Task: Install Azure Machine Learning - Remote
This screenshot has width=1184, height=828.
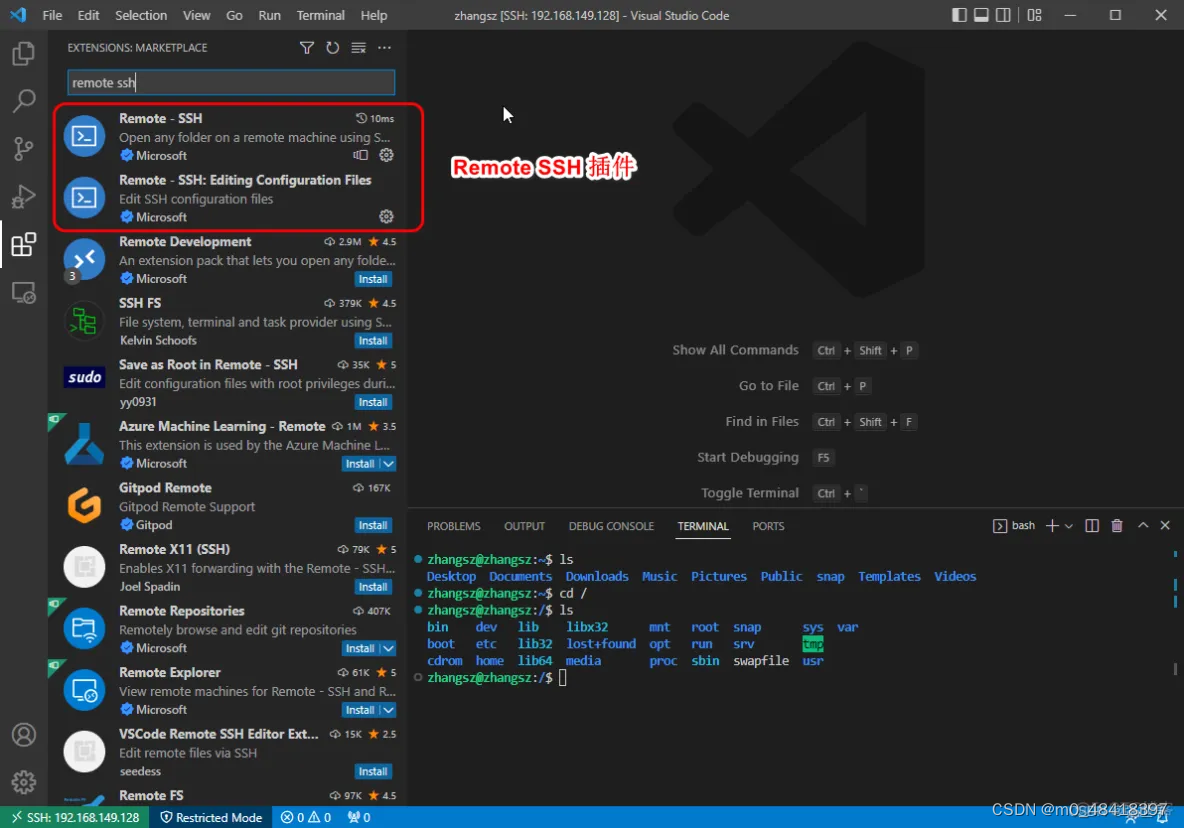Action: click(360, 463)
